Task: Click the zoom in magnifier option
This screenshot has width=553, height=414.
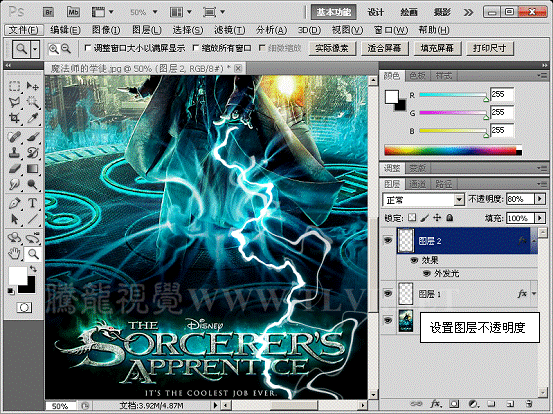Action: [54, 49]
